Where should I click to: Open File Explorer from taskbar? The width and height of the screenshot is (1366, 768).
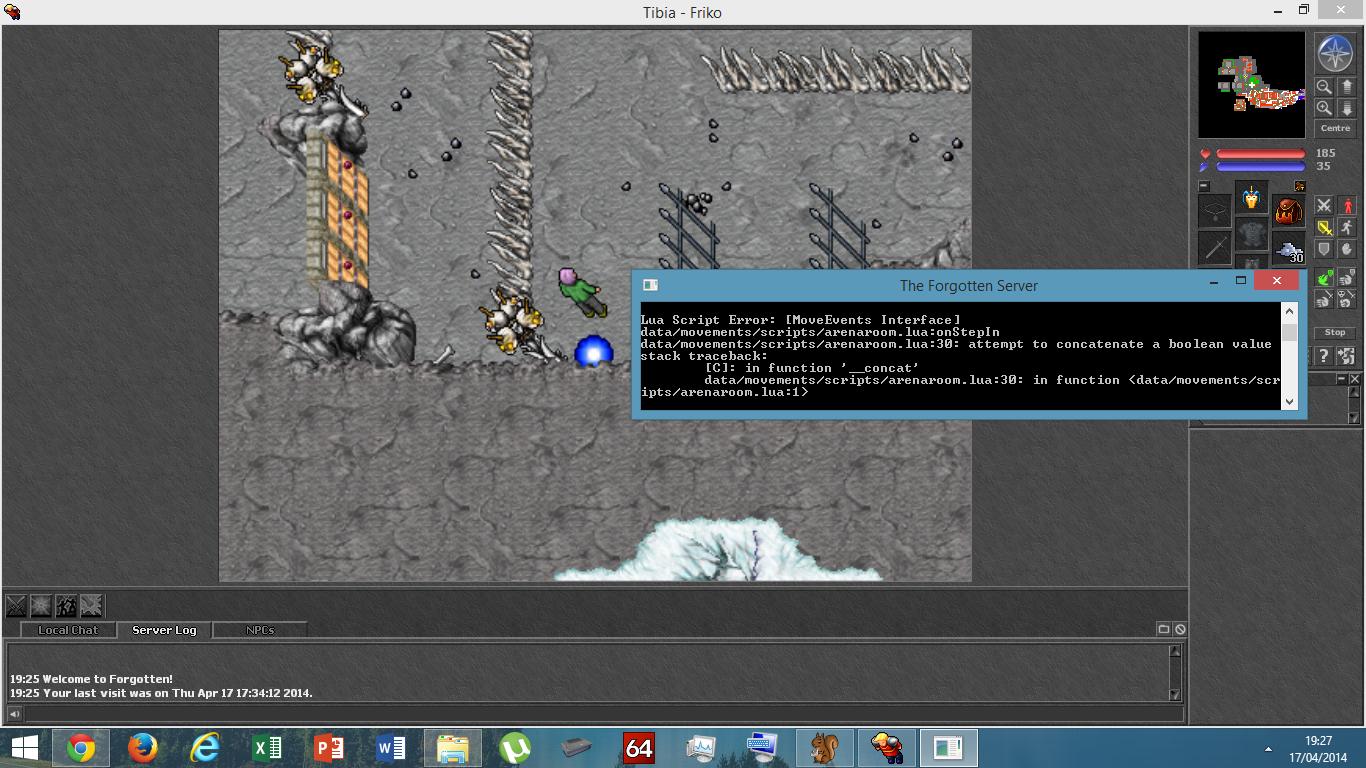pyautogui.click(x=453, y=748)
